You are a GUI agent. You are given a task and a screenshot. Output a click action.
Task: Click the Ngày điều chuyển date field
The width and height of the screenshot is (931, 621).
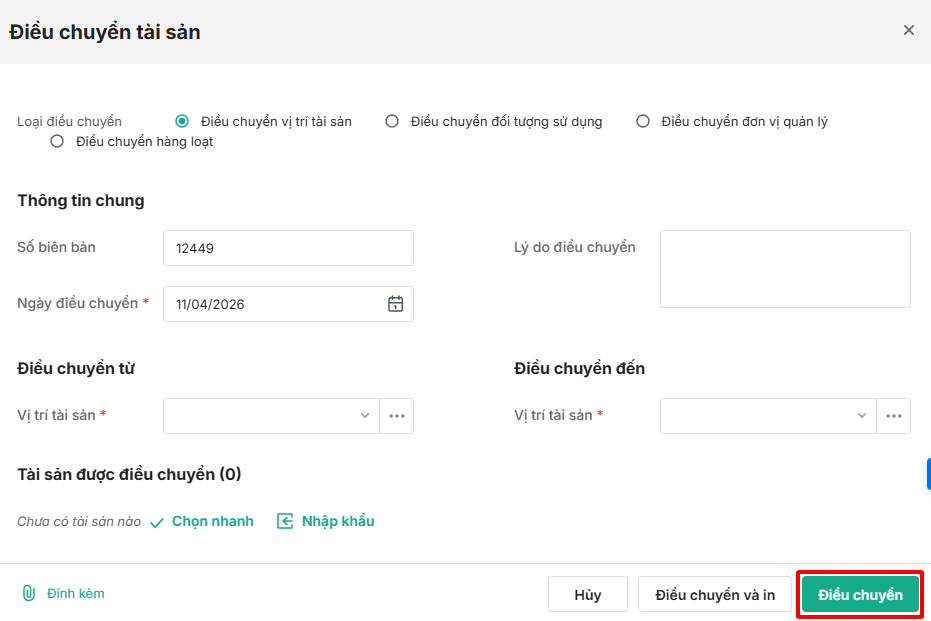(x=275, y=304)
